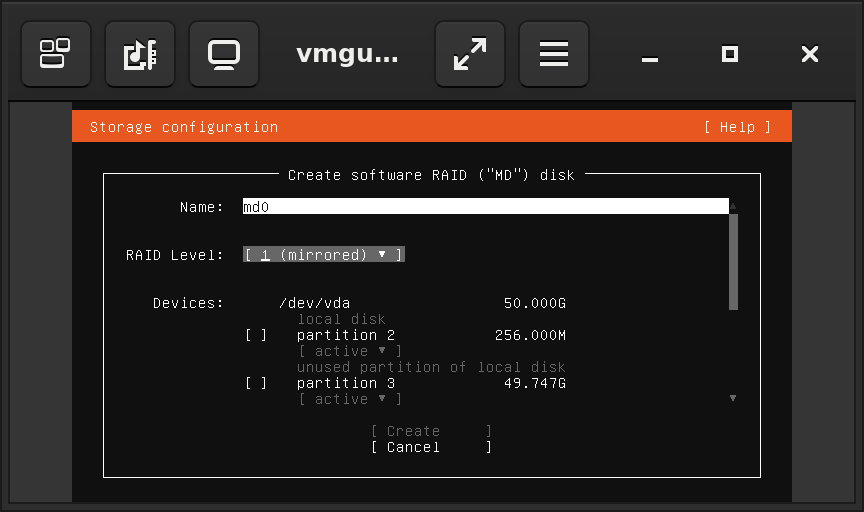Viewport: 864px width, 512px height.
Task: Click the media/USB devices toolbar icon
Action: [x=140, y=54]
